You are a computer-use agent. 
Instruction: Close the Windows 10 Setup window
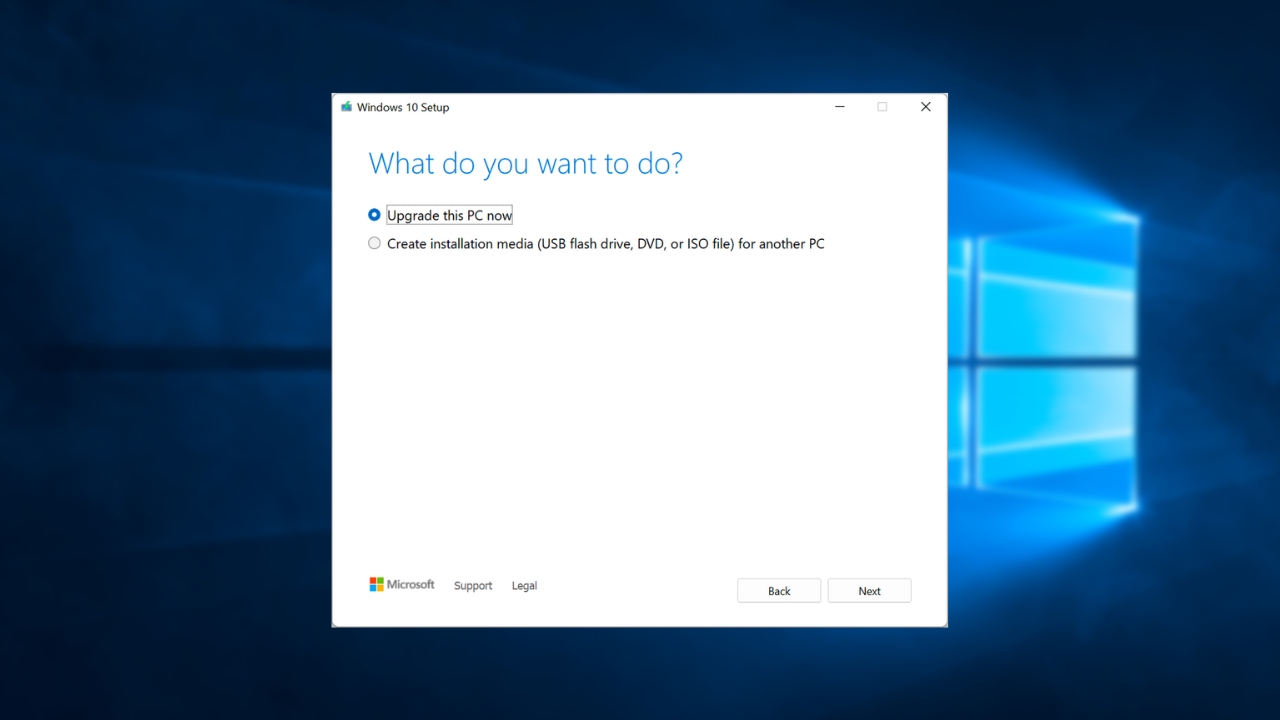coord(925,107)
